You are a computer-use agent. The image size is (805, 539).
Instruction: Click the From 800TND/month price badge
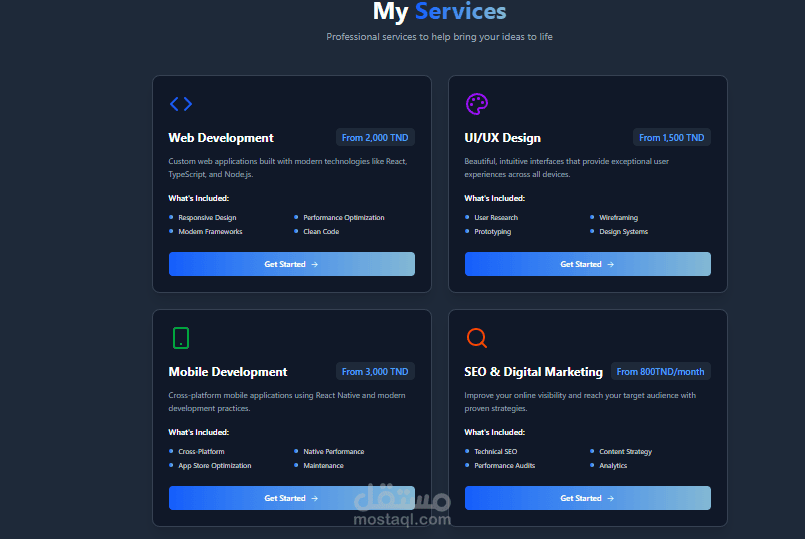pyautogui.click(x=660, y=372)
